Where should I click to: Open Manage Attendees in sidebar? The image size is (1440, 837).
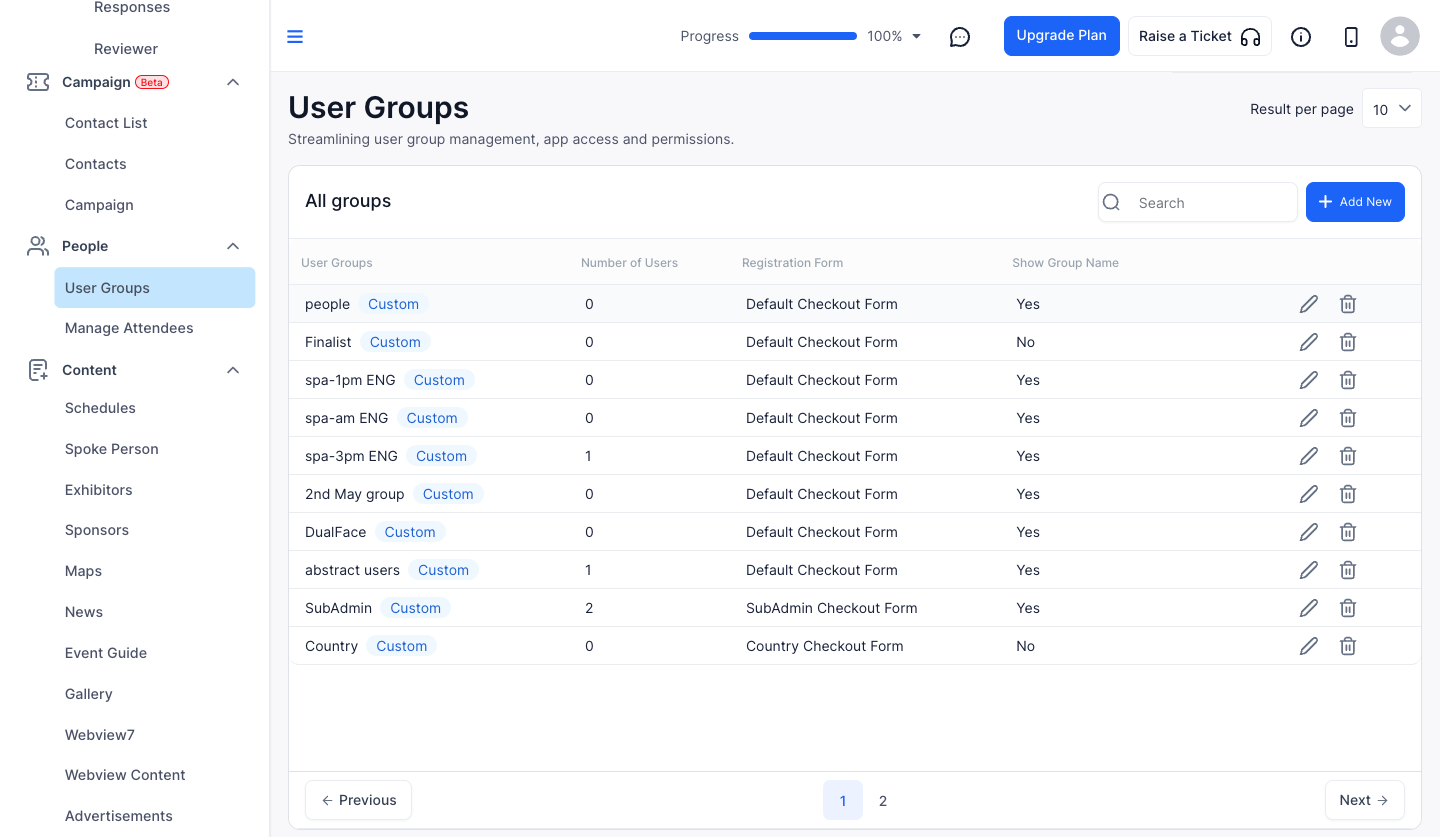click(129, 328)
